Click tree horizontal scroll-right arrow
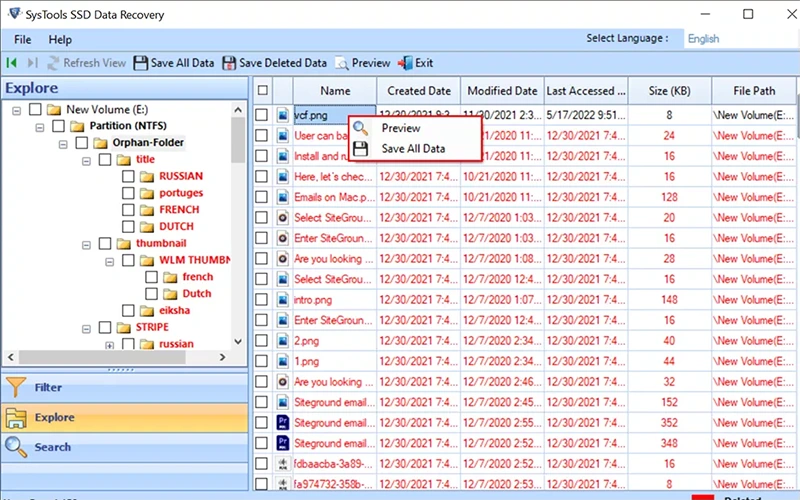Image resolution: width=800 pixels, height=500 pixels. 222,357
